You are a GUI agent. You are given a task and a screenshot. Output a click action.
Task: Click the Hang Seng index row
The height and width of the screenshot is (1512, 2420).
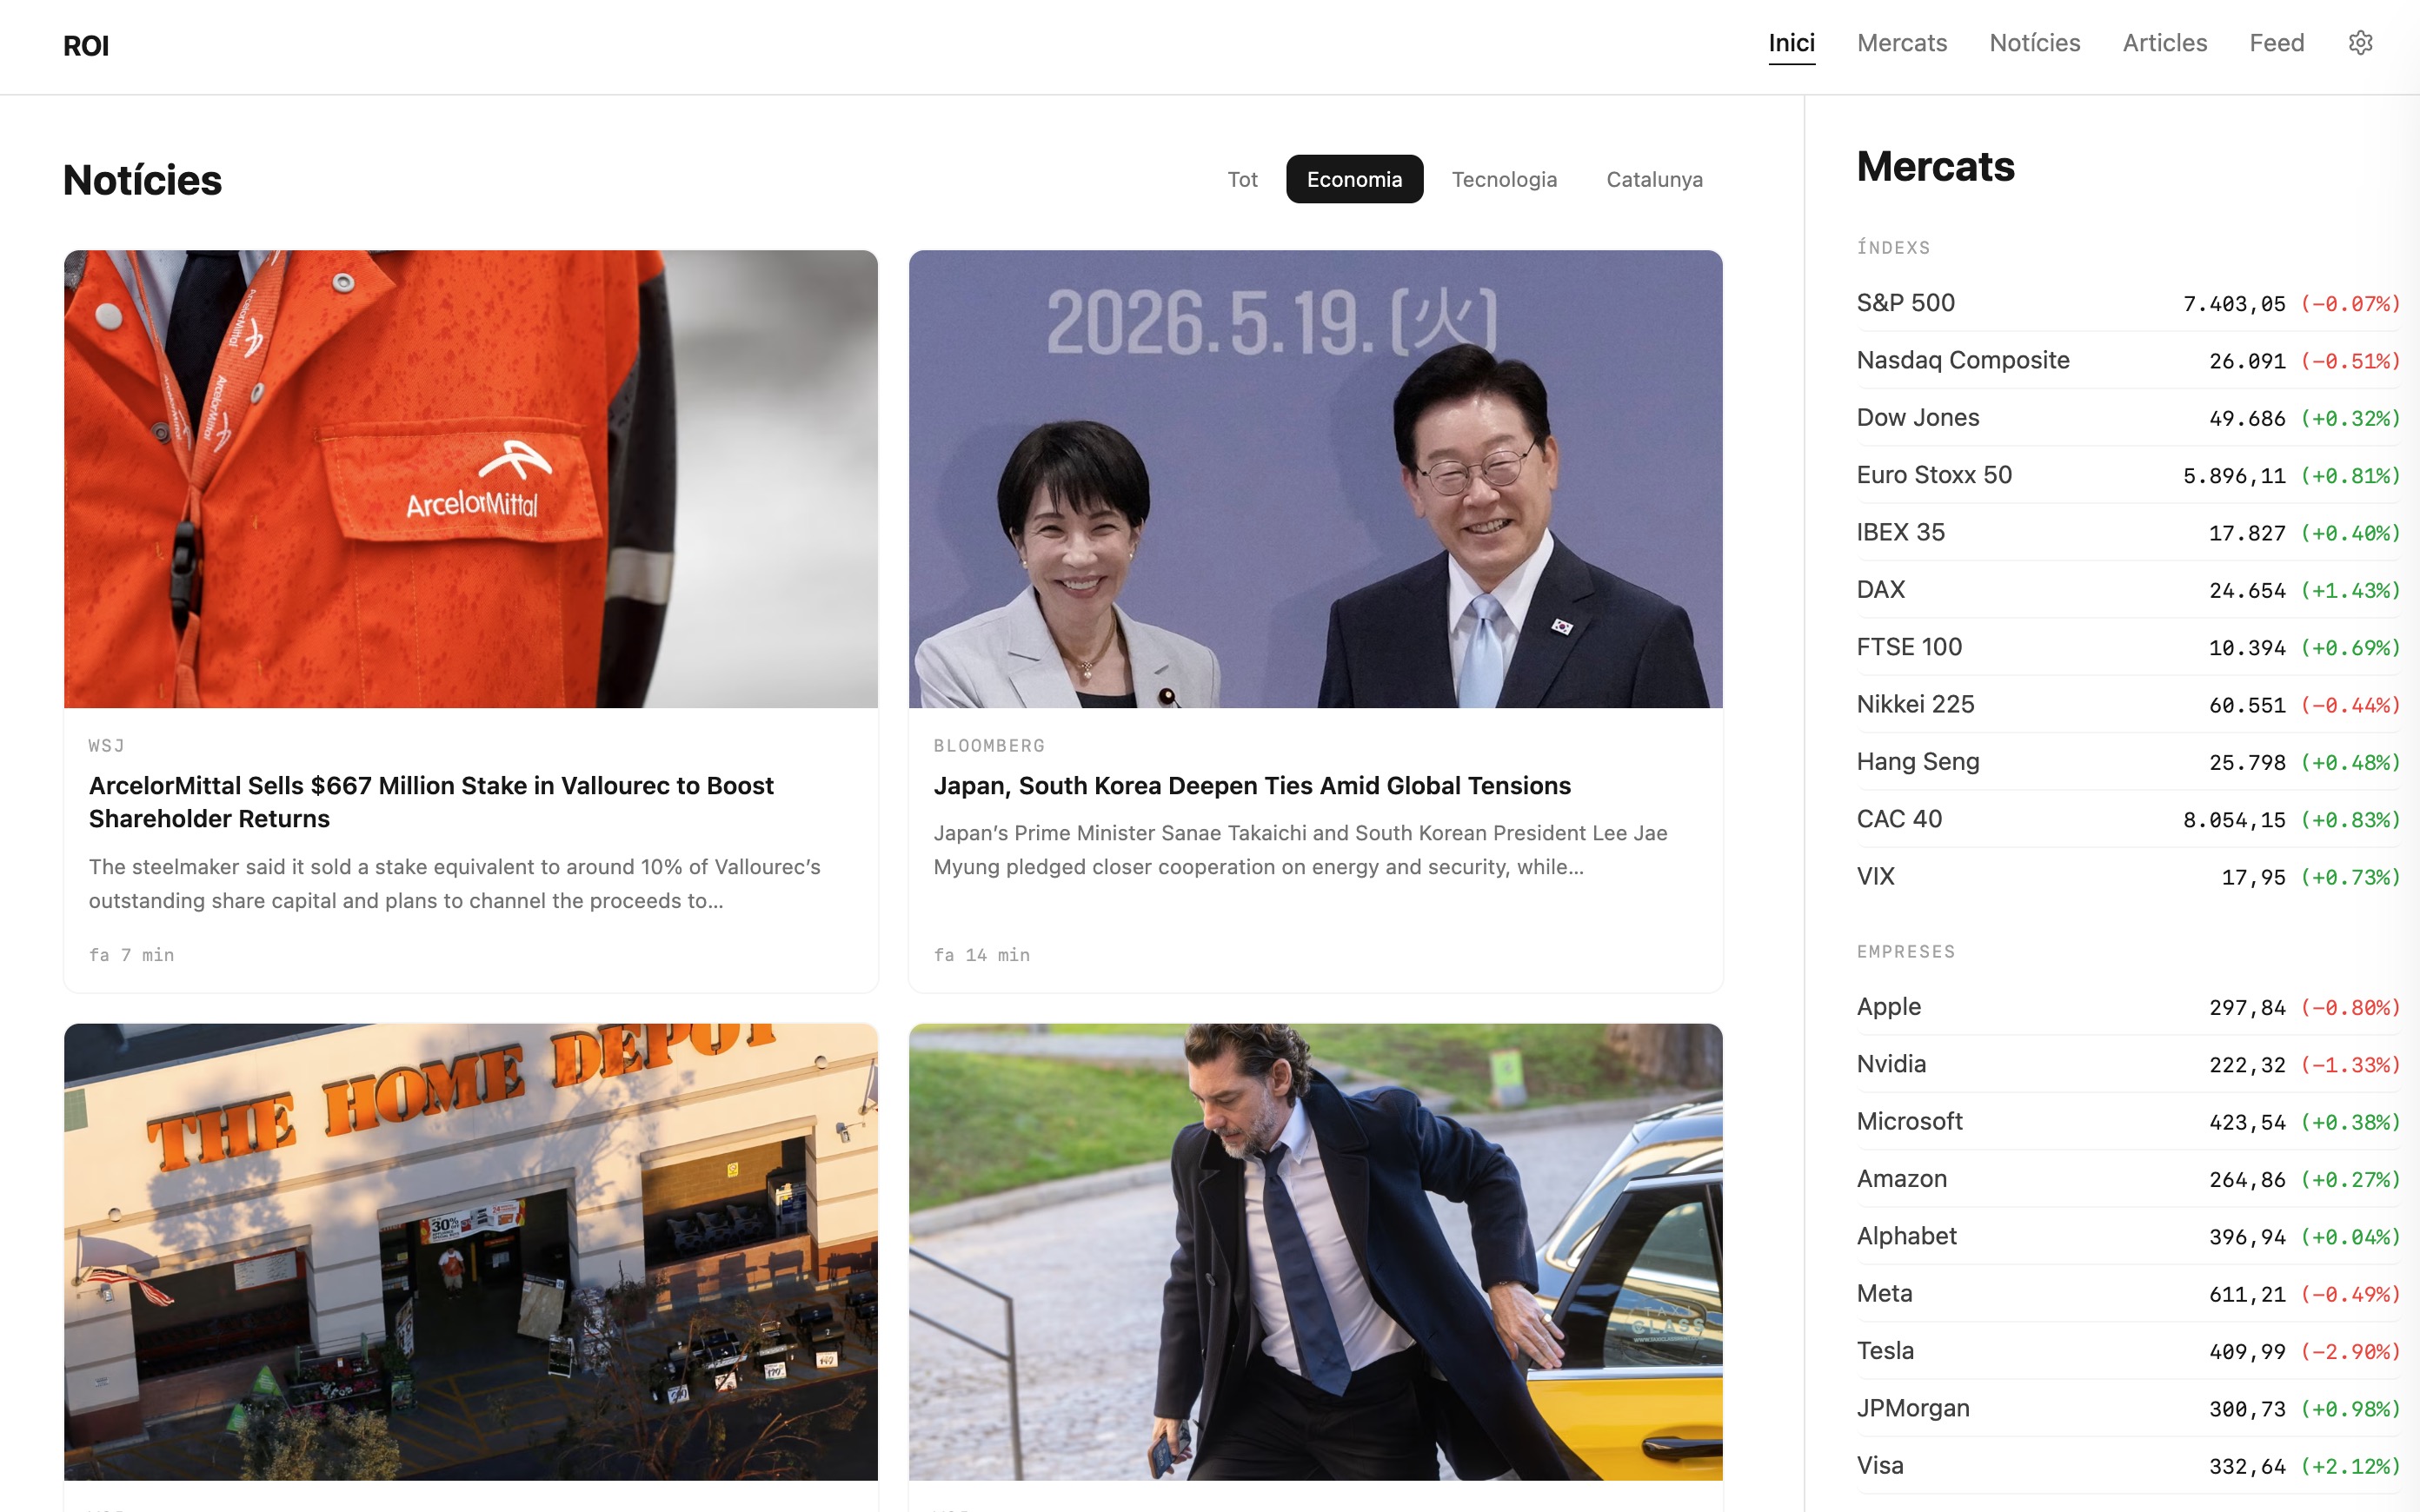(x=2128, y=762)
